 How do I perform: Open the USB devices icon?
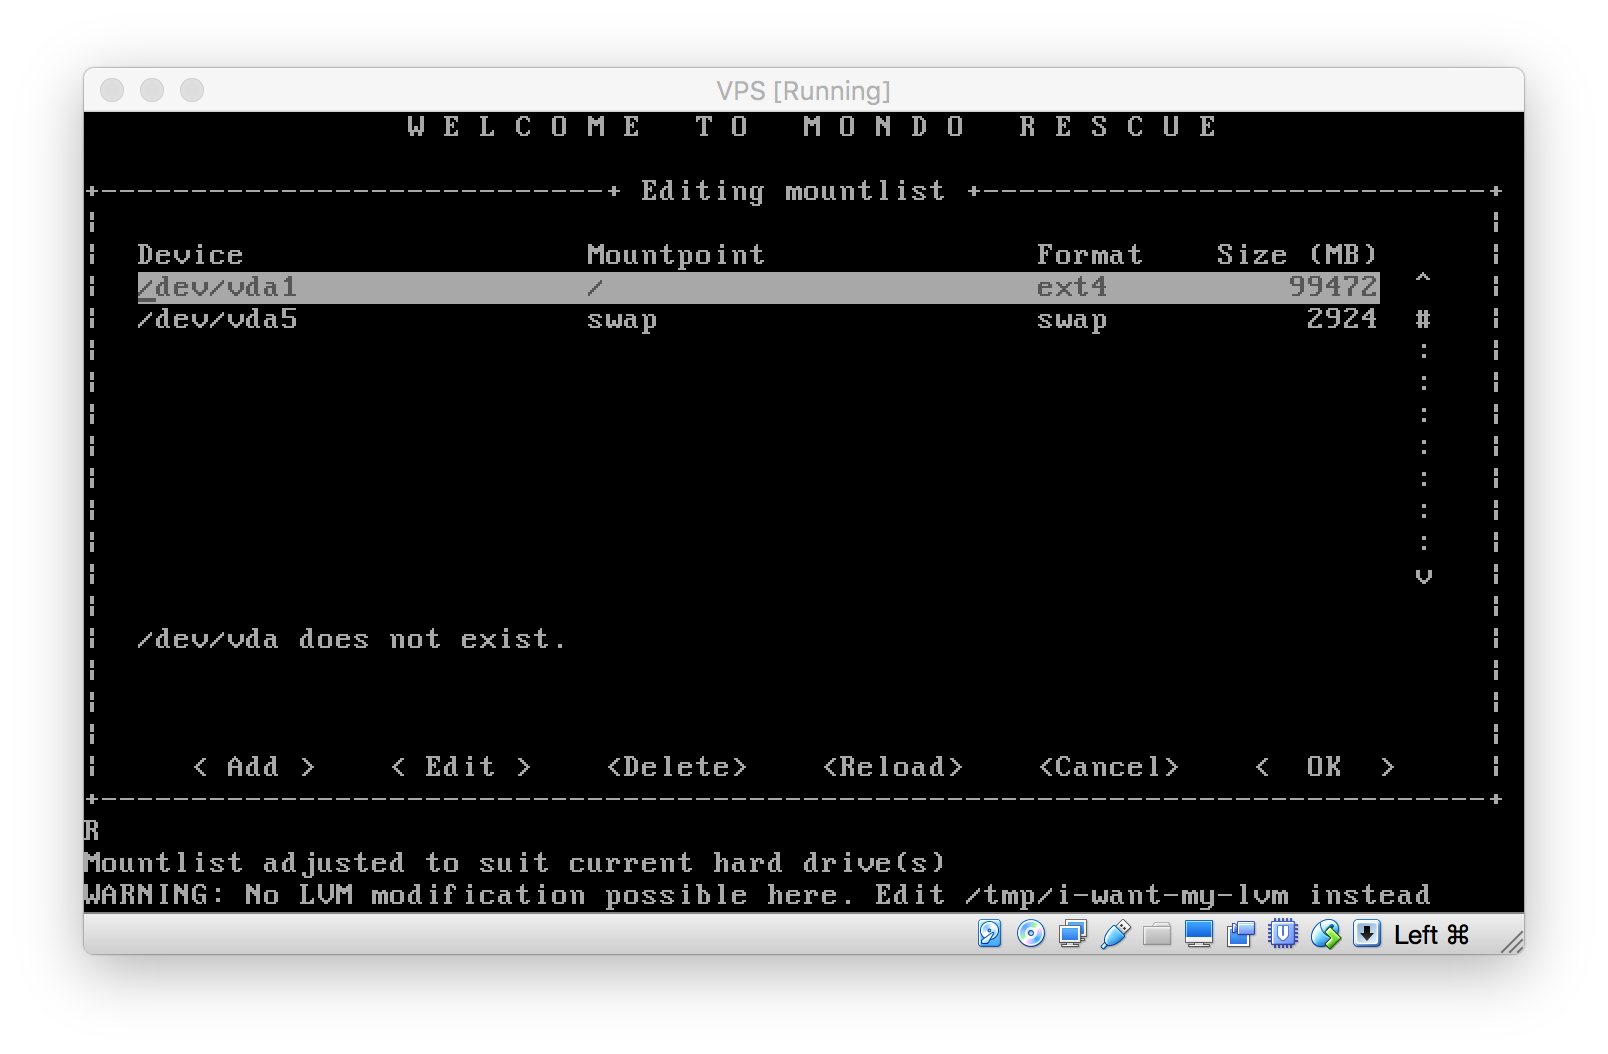1115,934
